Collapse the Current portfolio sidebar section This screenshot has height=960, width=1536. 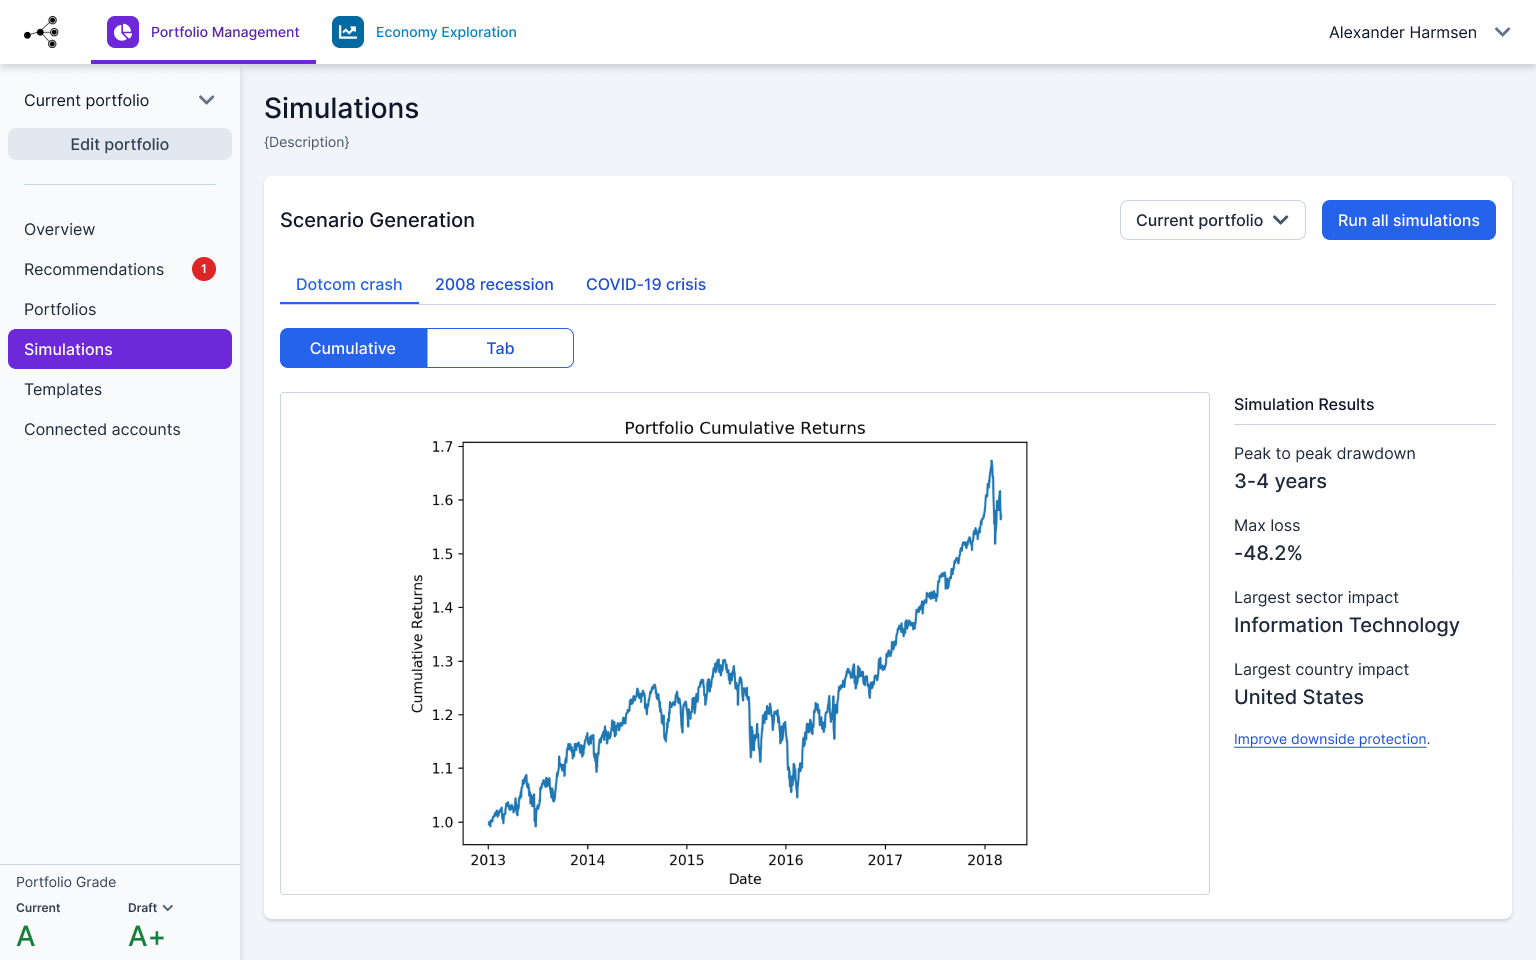point(207,100)
